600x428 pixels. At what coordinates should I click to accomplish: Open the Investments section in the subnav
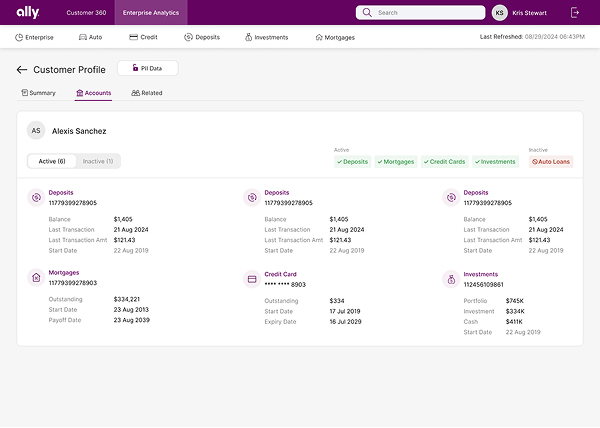point(266,37)
